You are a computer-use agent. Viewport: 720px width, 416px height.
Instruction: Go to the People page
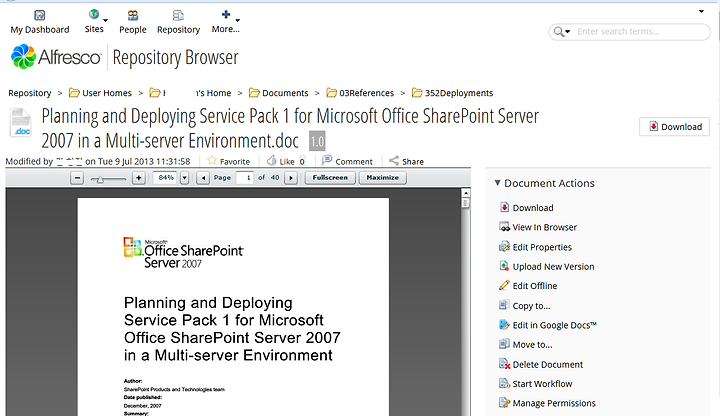click(133, 23)
